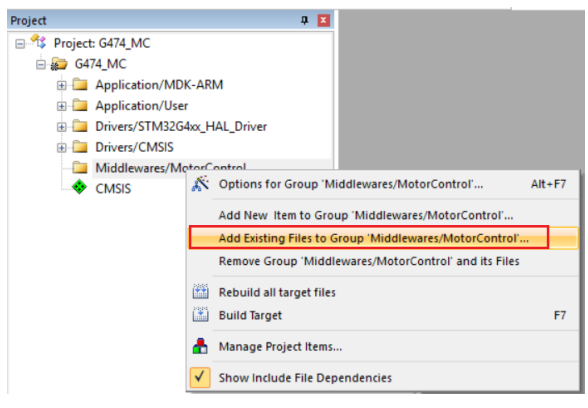Expand the Drivers/STM32G4xx_HAL_Driver group

click(x=62, y=127)
